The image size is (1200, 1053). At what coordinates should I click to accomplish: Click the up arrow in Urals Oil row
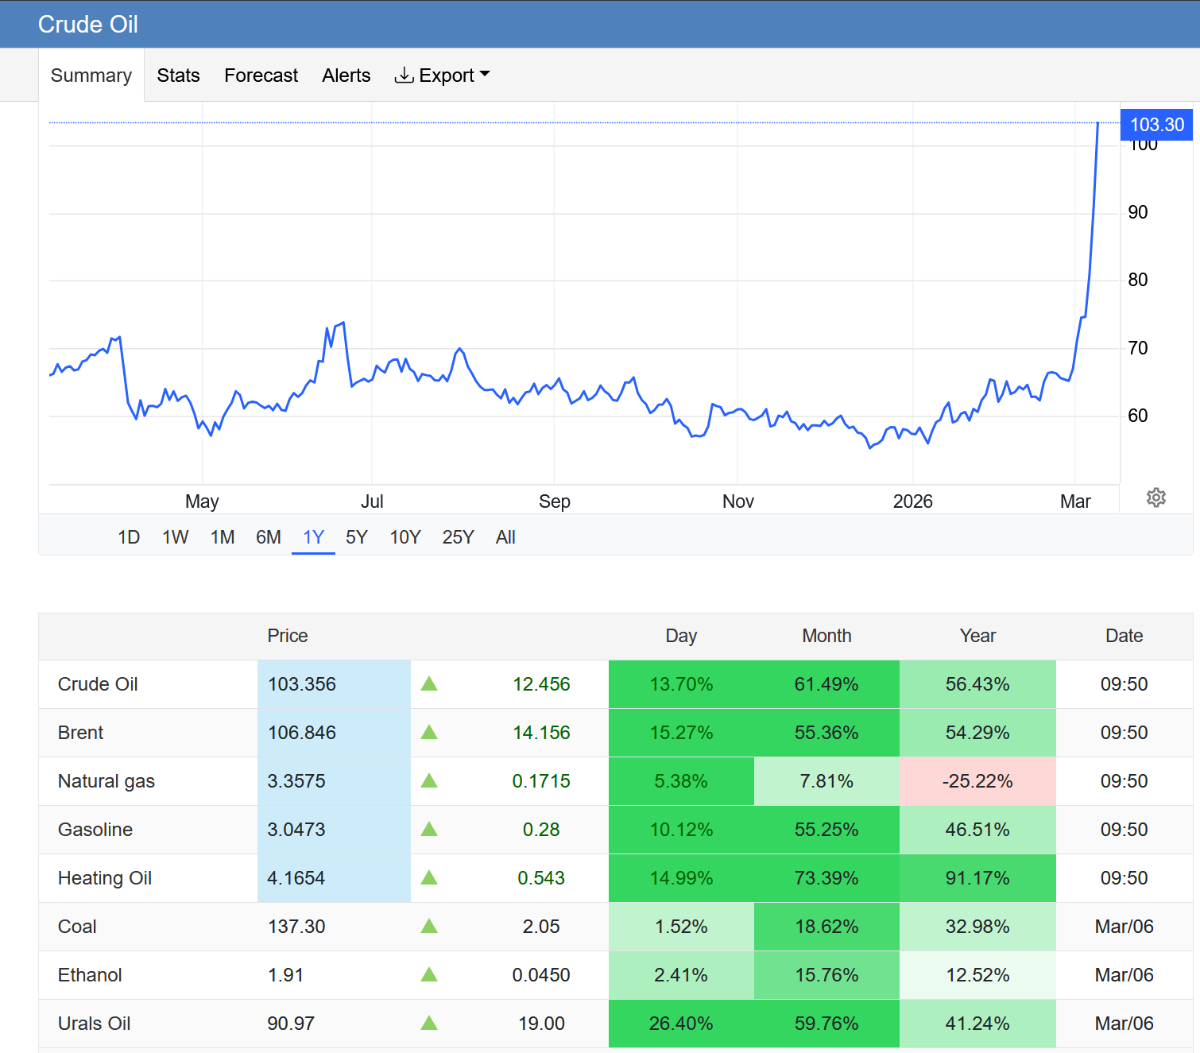[429, 1023]
